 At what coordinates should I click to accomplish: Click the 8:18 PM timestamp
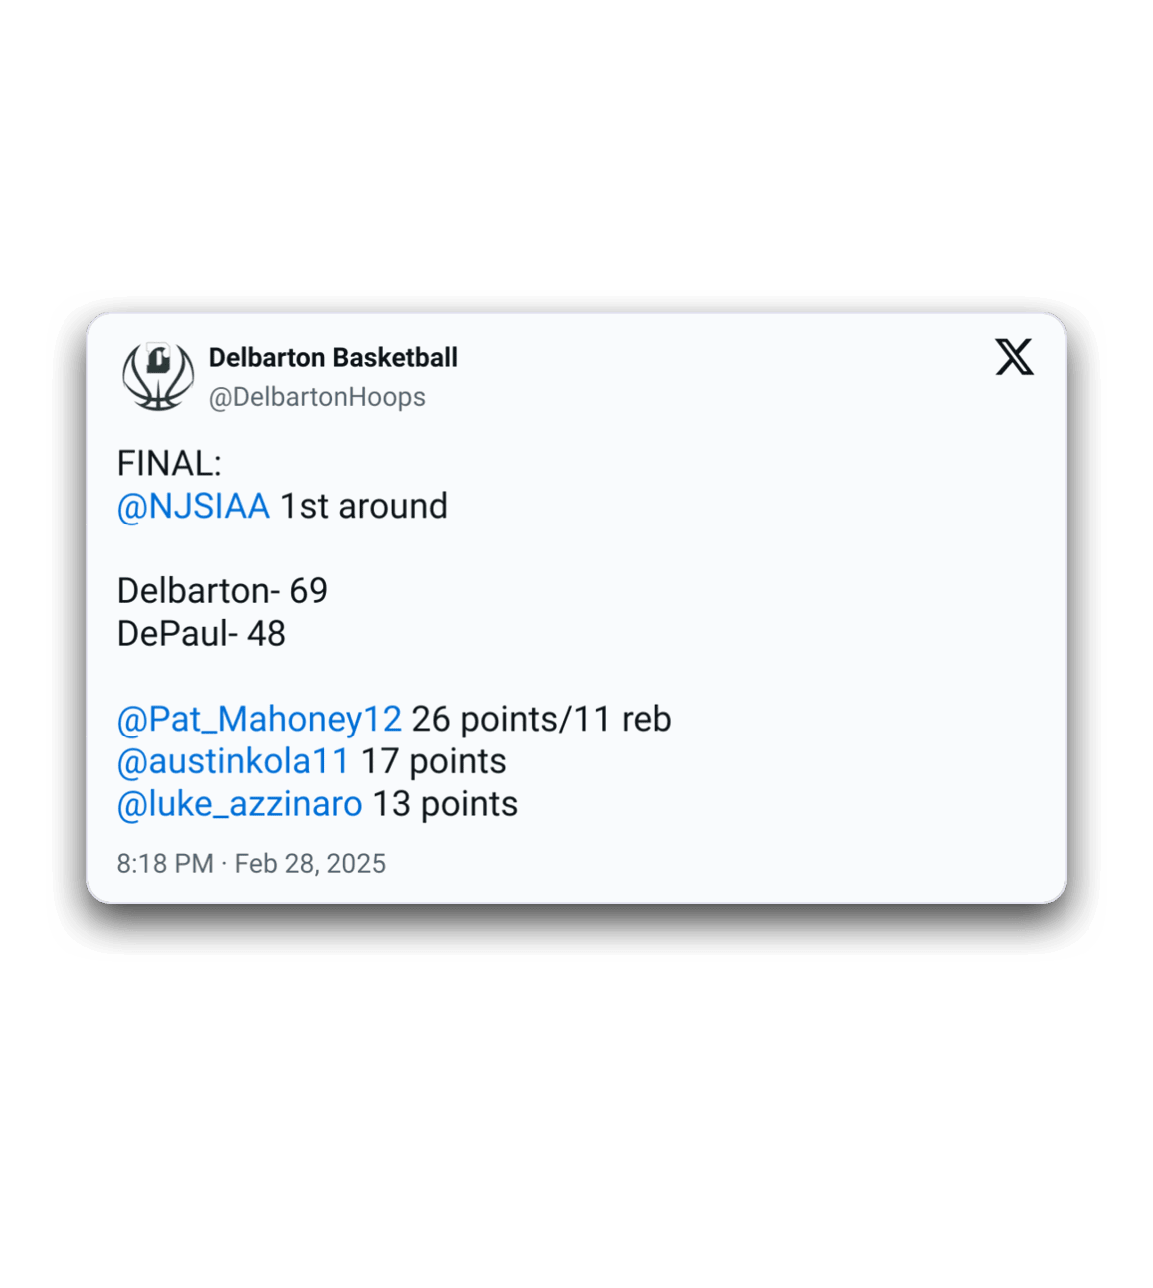(165, 864)
